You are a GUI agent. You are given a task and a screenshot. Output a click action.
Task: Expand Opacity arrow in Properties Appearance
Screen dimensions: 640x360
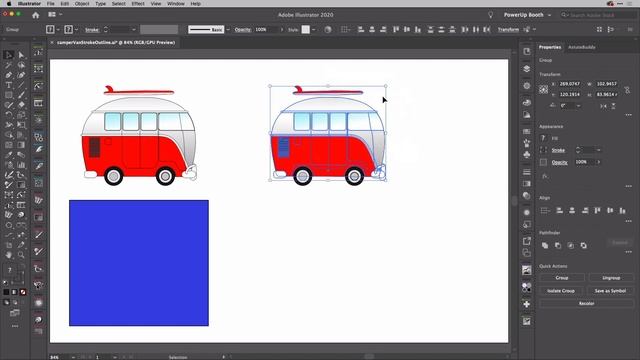tap(599, 162)
